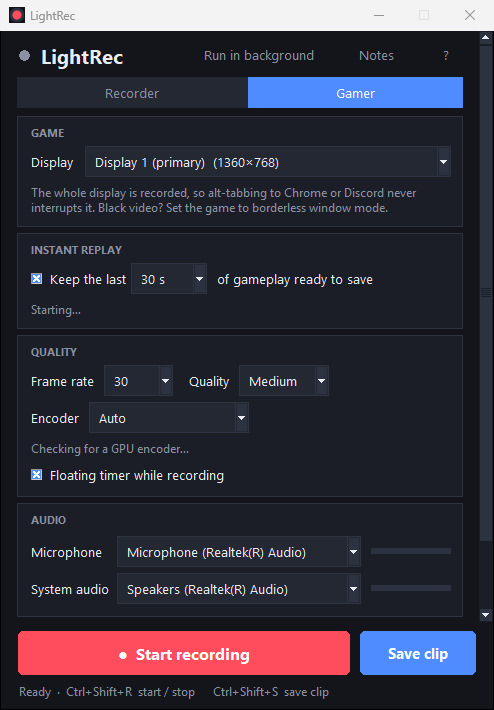Click the scrollbar up arrow
Screen dimensions: 494x710
[x=485, y=38]
